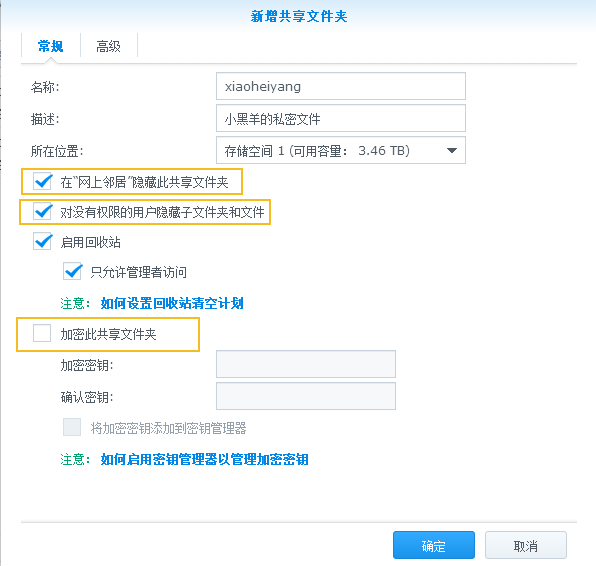Click the 所在位置 label text
The image size is (596, 566).
57,151
